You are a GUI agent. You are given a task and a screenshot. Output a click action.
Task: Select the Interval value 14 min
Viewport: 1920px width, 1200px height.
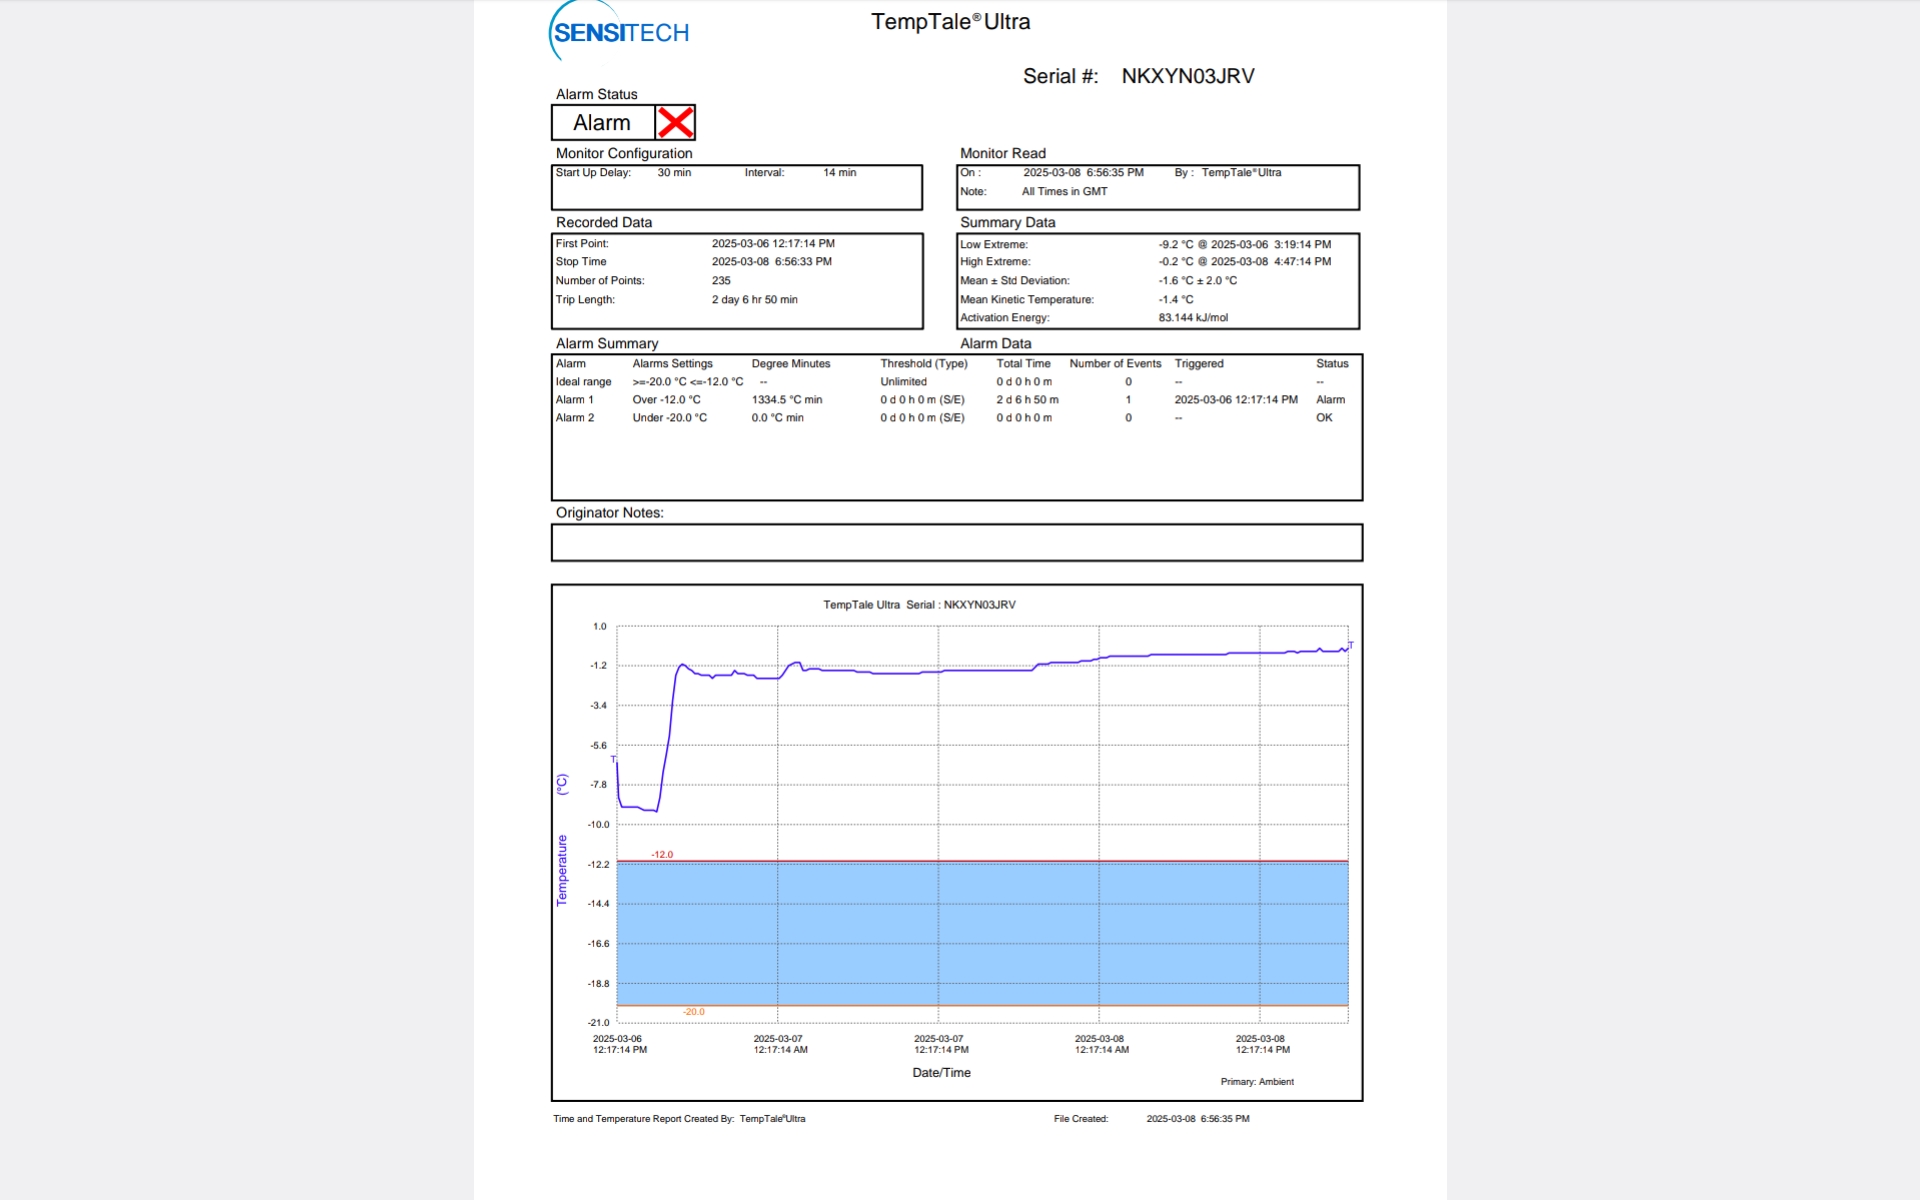pyautogui.click(x=839, y=173)
